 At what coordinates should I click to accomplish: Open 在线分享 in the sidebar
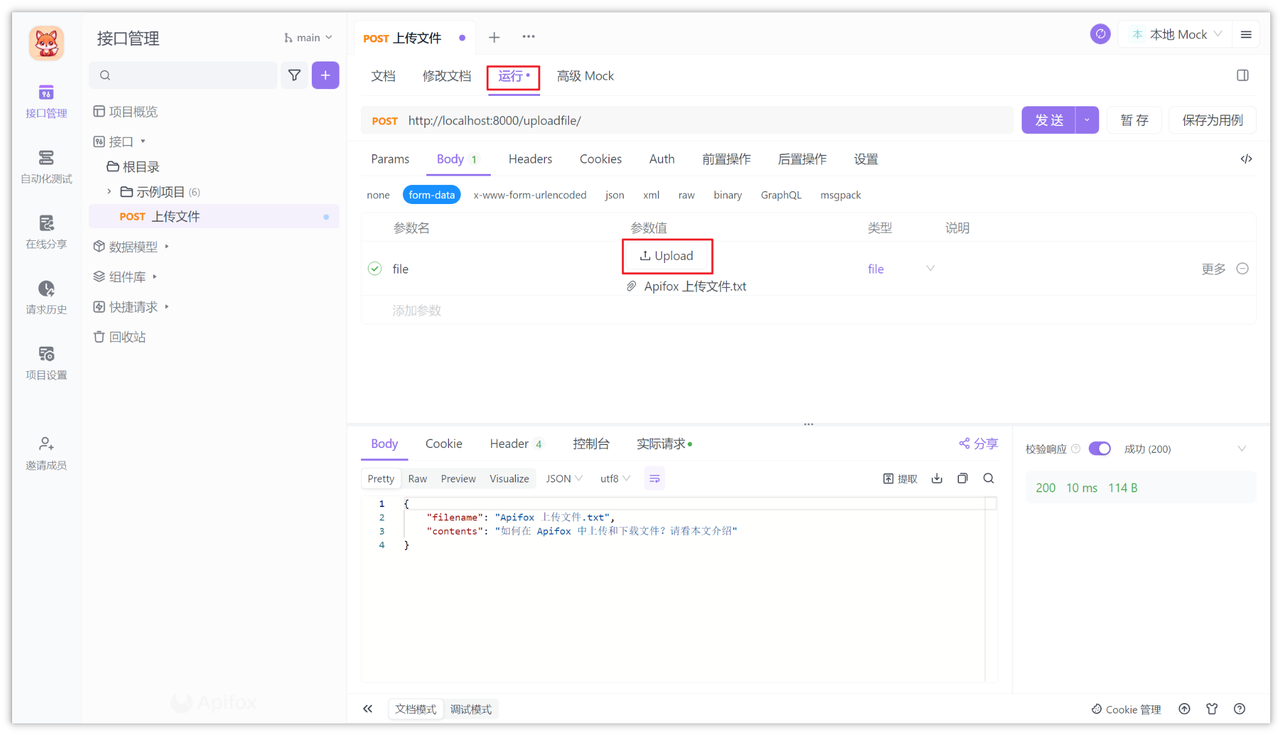point(46,232)
